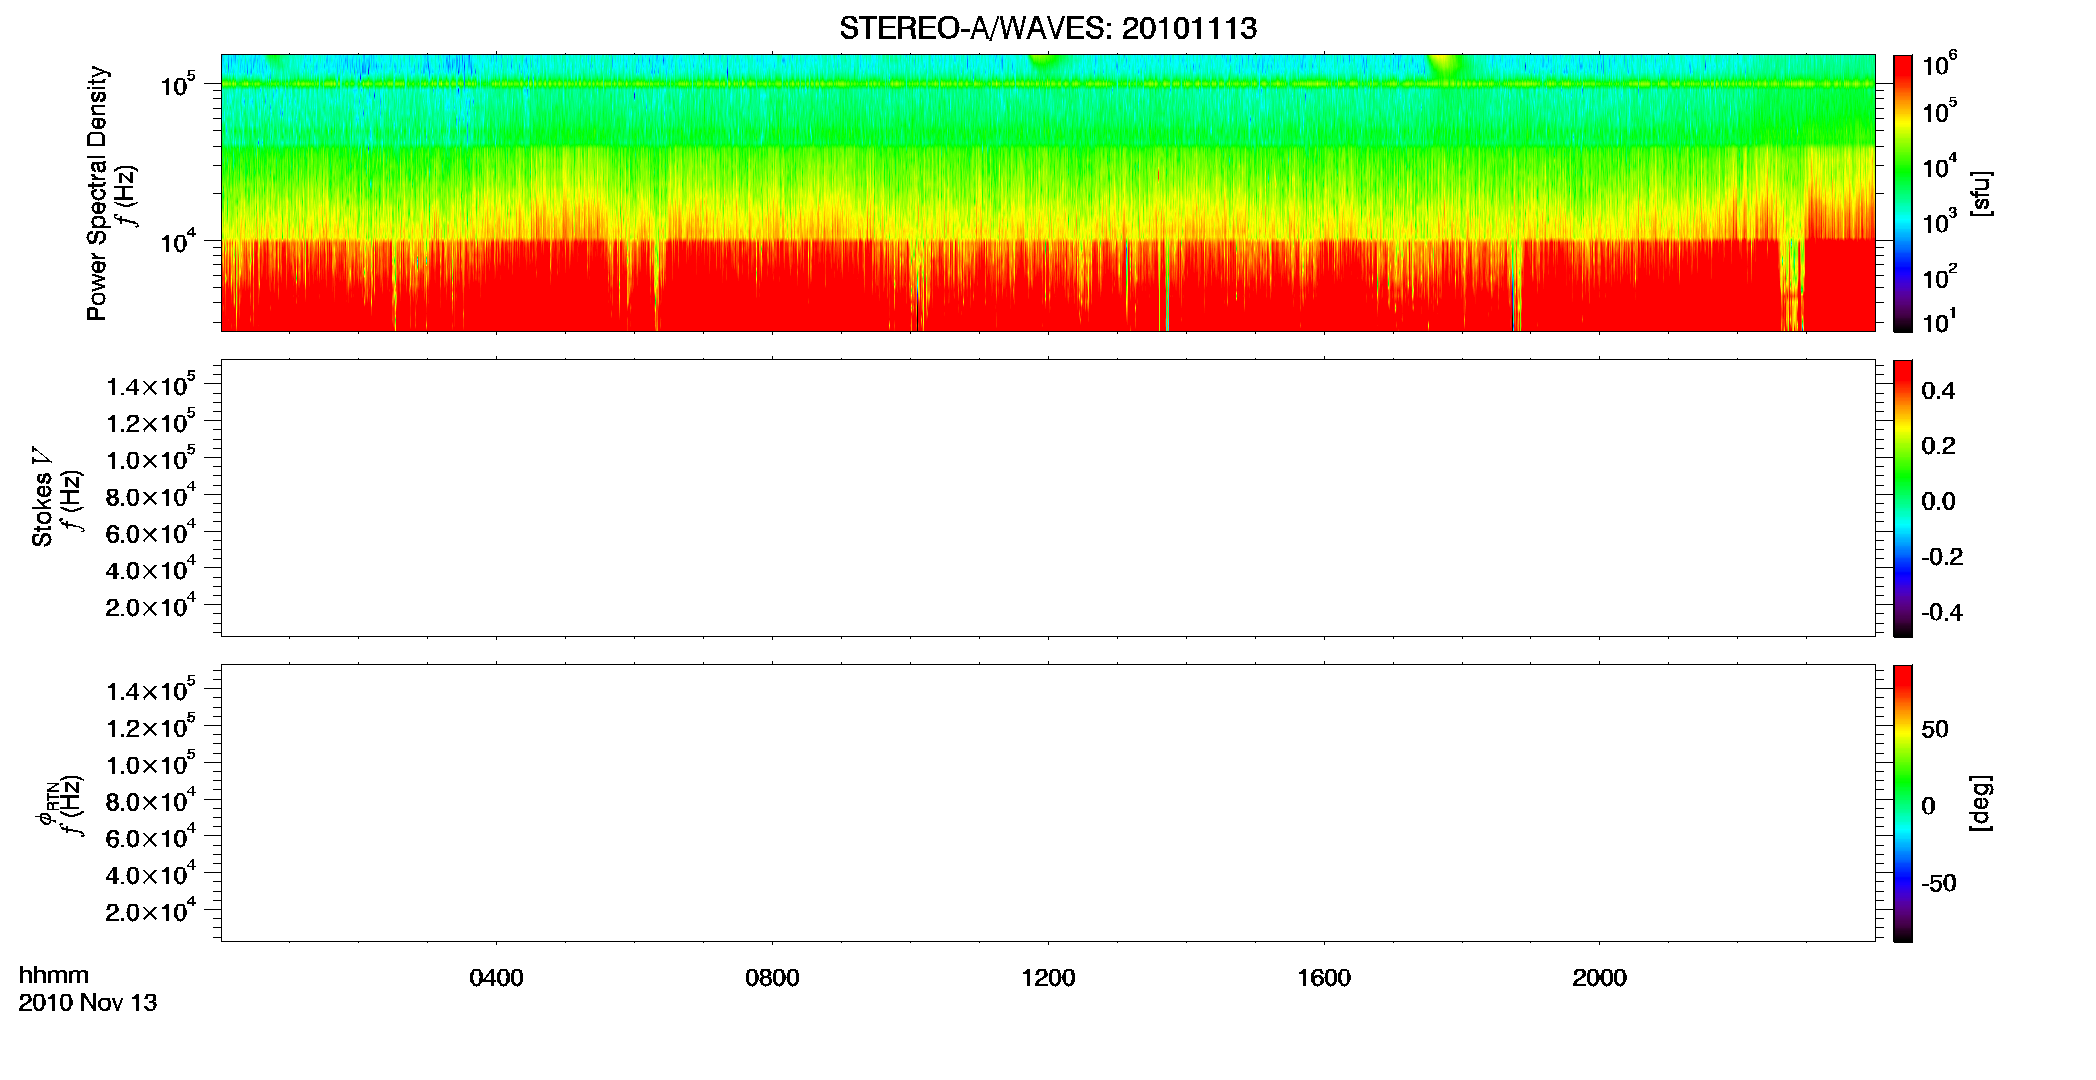Click the "50" label on the degrees color bar
Screen dimensions: 2096x1080
(x=1935, y=729)
